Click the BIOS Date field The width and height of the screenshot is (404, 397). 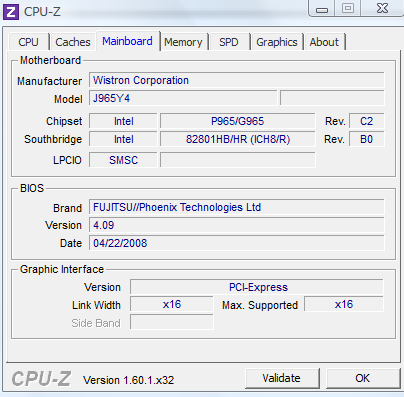[237, 243]
